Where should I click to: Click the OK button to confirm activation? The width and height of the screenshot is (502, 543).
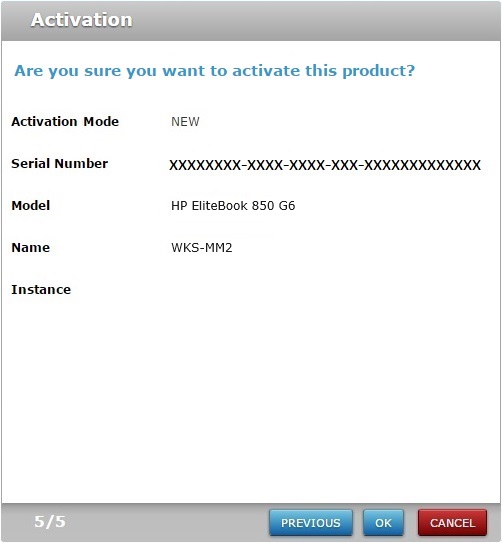tap(383, 522)
